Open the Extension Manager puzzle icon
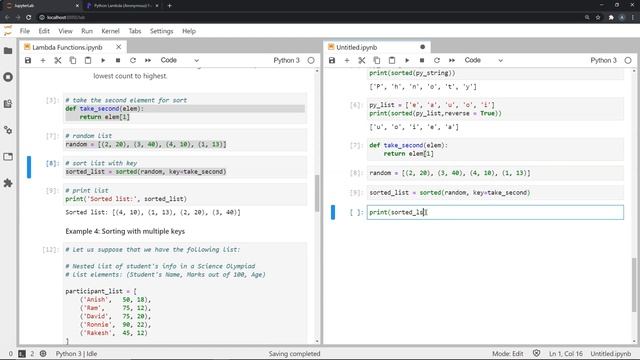The width and height of the screenshot is (640, 360). coord(8,183)
